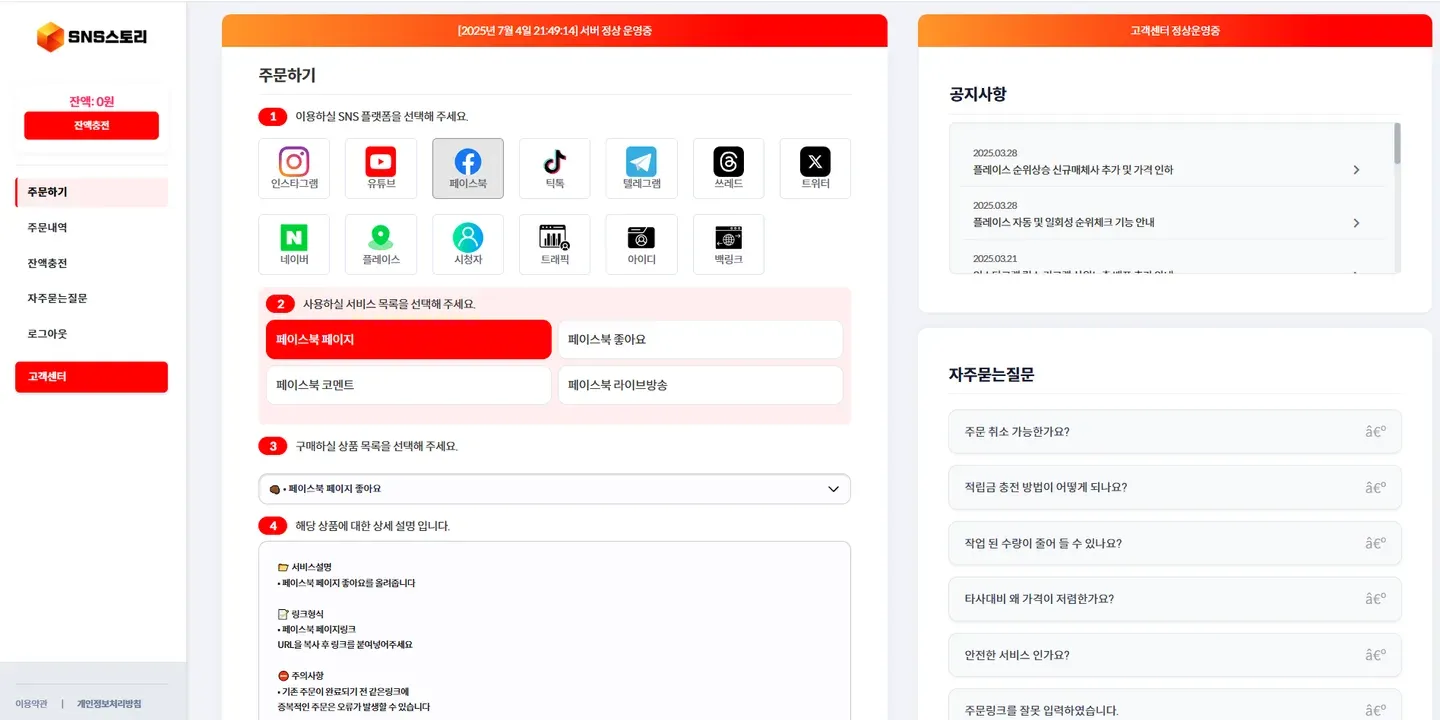
Task: Expand the FAQ 타사대비 왜 가격이 저렴한가요?
Action: pos(1175,599)
